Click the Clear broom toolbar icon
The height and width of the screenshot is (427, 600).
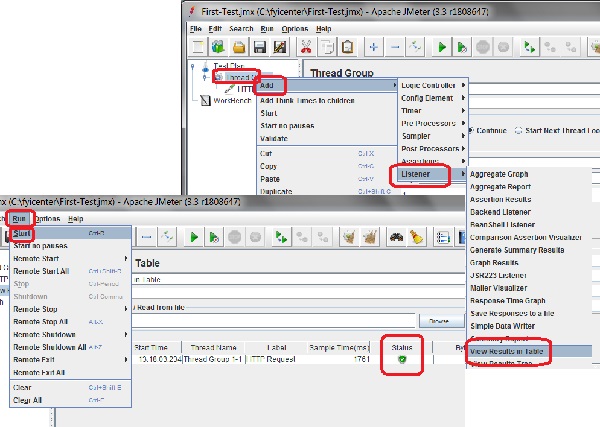349,237
